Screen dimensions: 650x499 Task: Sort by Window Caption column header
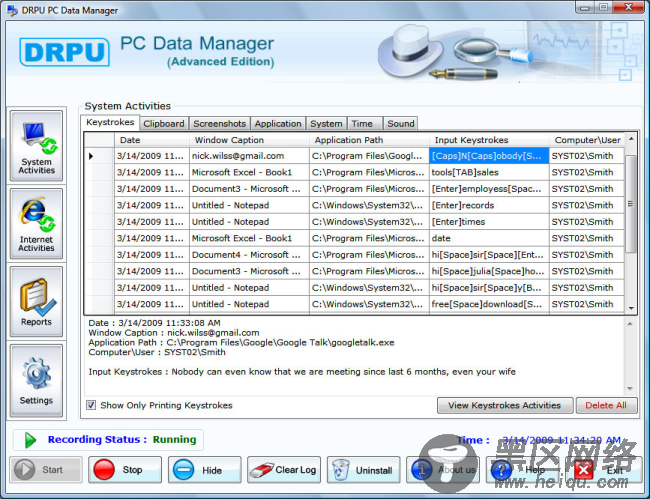tap(249, 140)
